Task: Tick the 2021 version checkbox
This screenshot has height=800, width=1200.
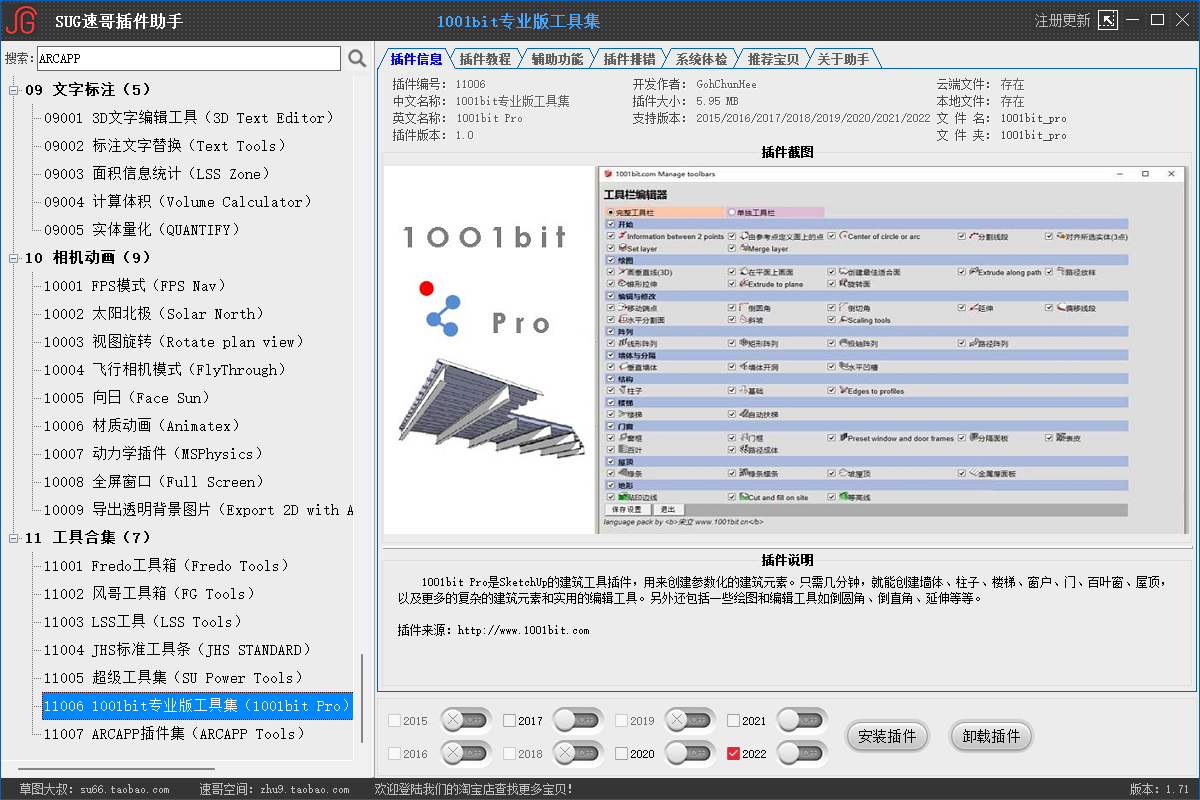Action: point(734,721)
